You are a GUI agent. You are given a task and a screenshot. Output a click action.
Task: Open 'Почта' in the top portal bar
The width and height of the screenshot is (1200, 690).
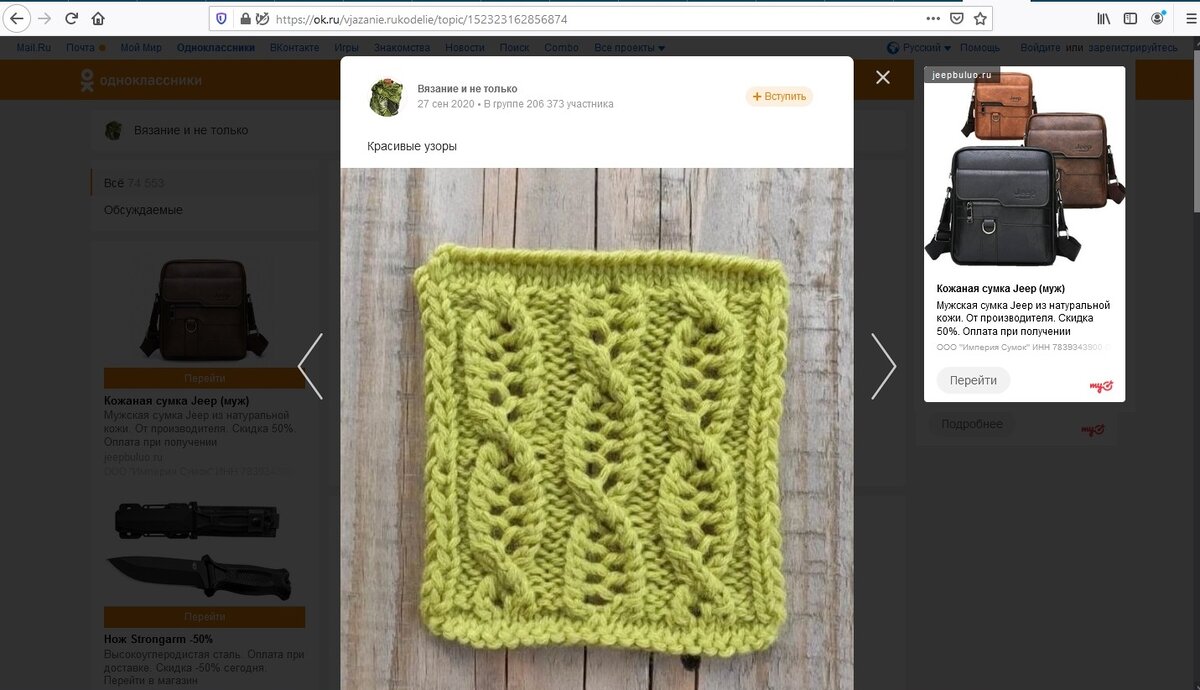point(80,47)
